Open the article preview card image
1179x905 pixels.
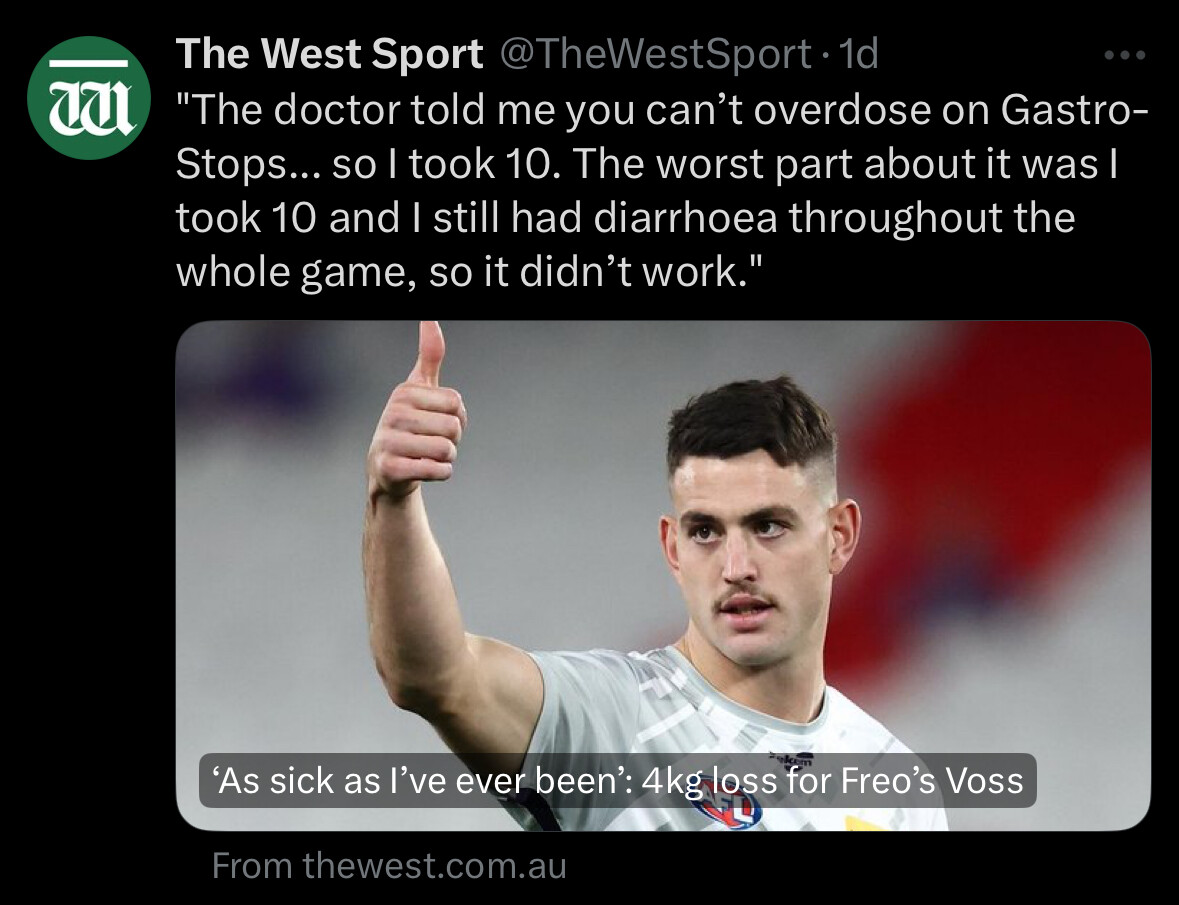pos(663,576)
